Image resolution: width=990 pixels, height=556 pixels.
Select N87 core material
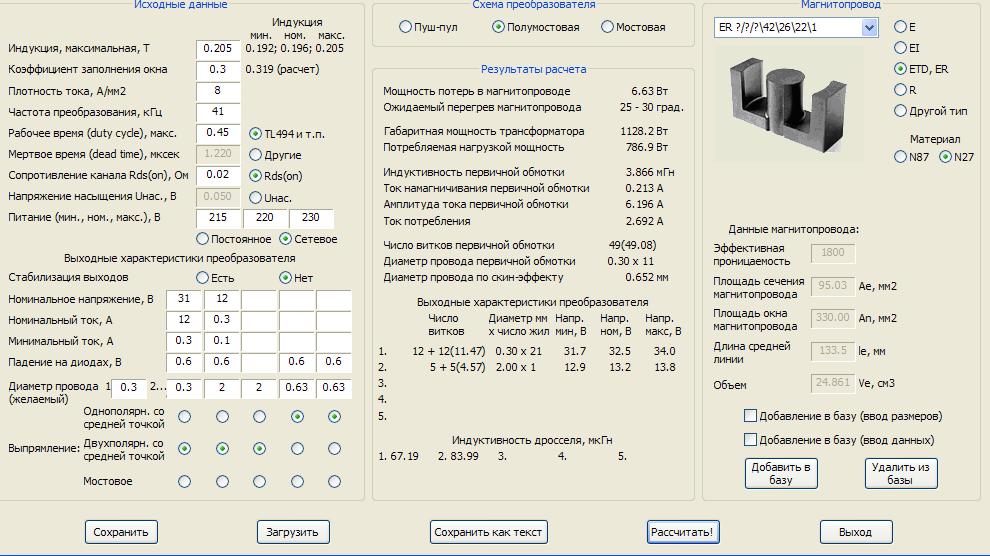901,157
